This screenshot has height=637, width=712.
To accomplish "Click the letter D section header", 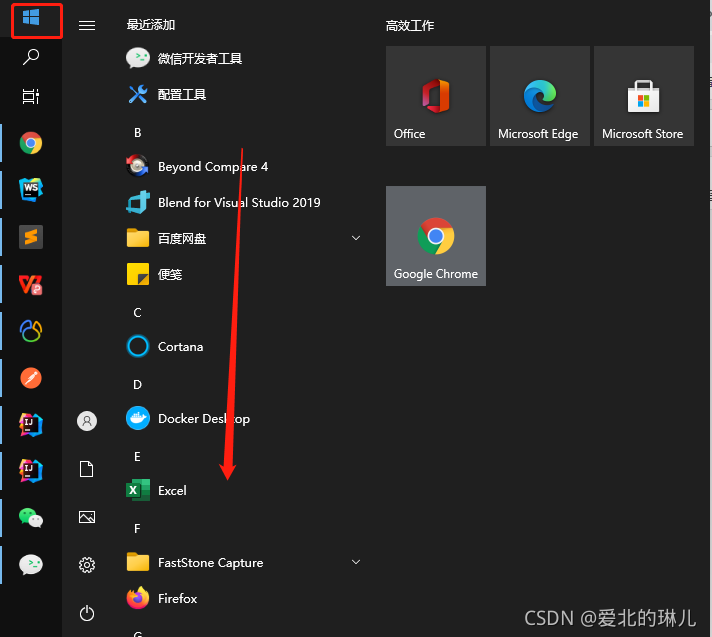I will click(x=138, y=385).
